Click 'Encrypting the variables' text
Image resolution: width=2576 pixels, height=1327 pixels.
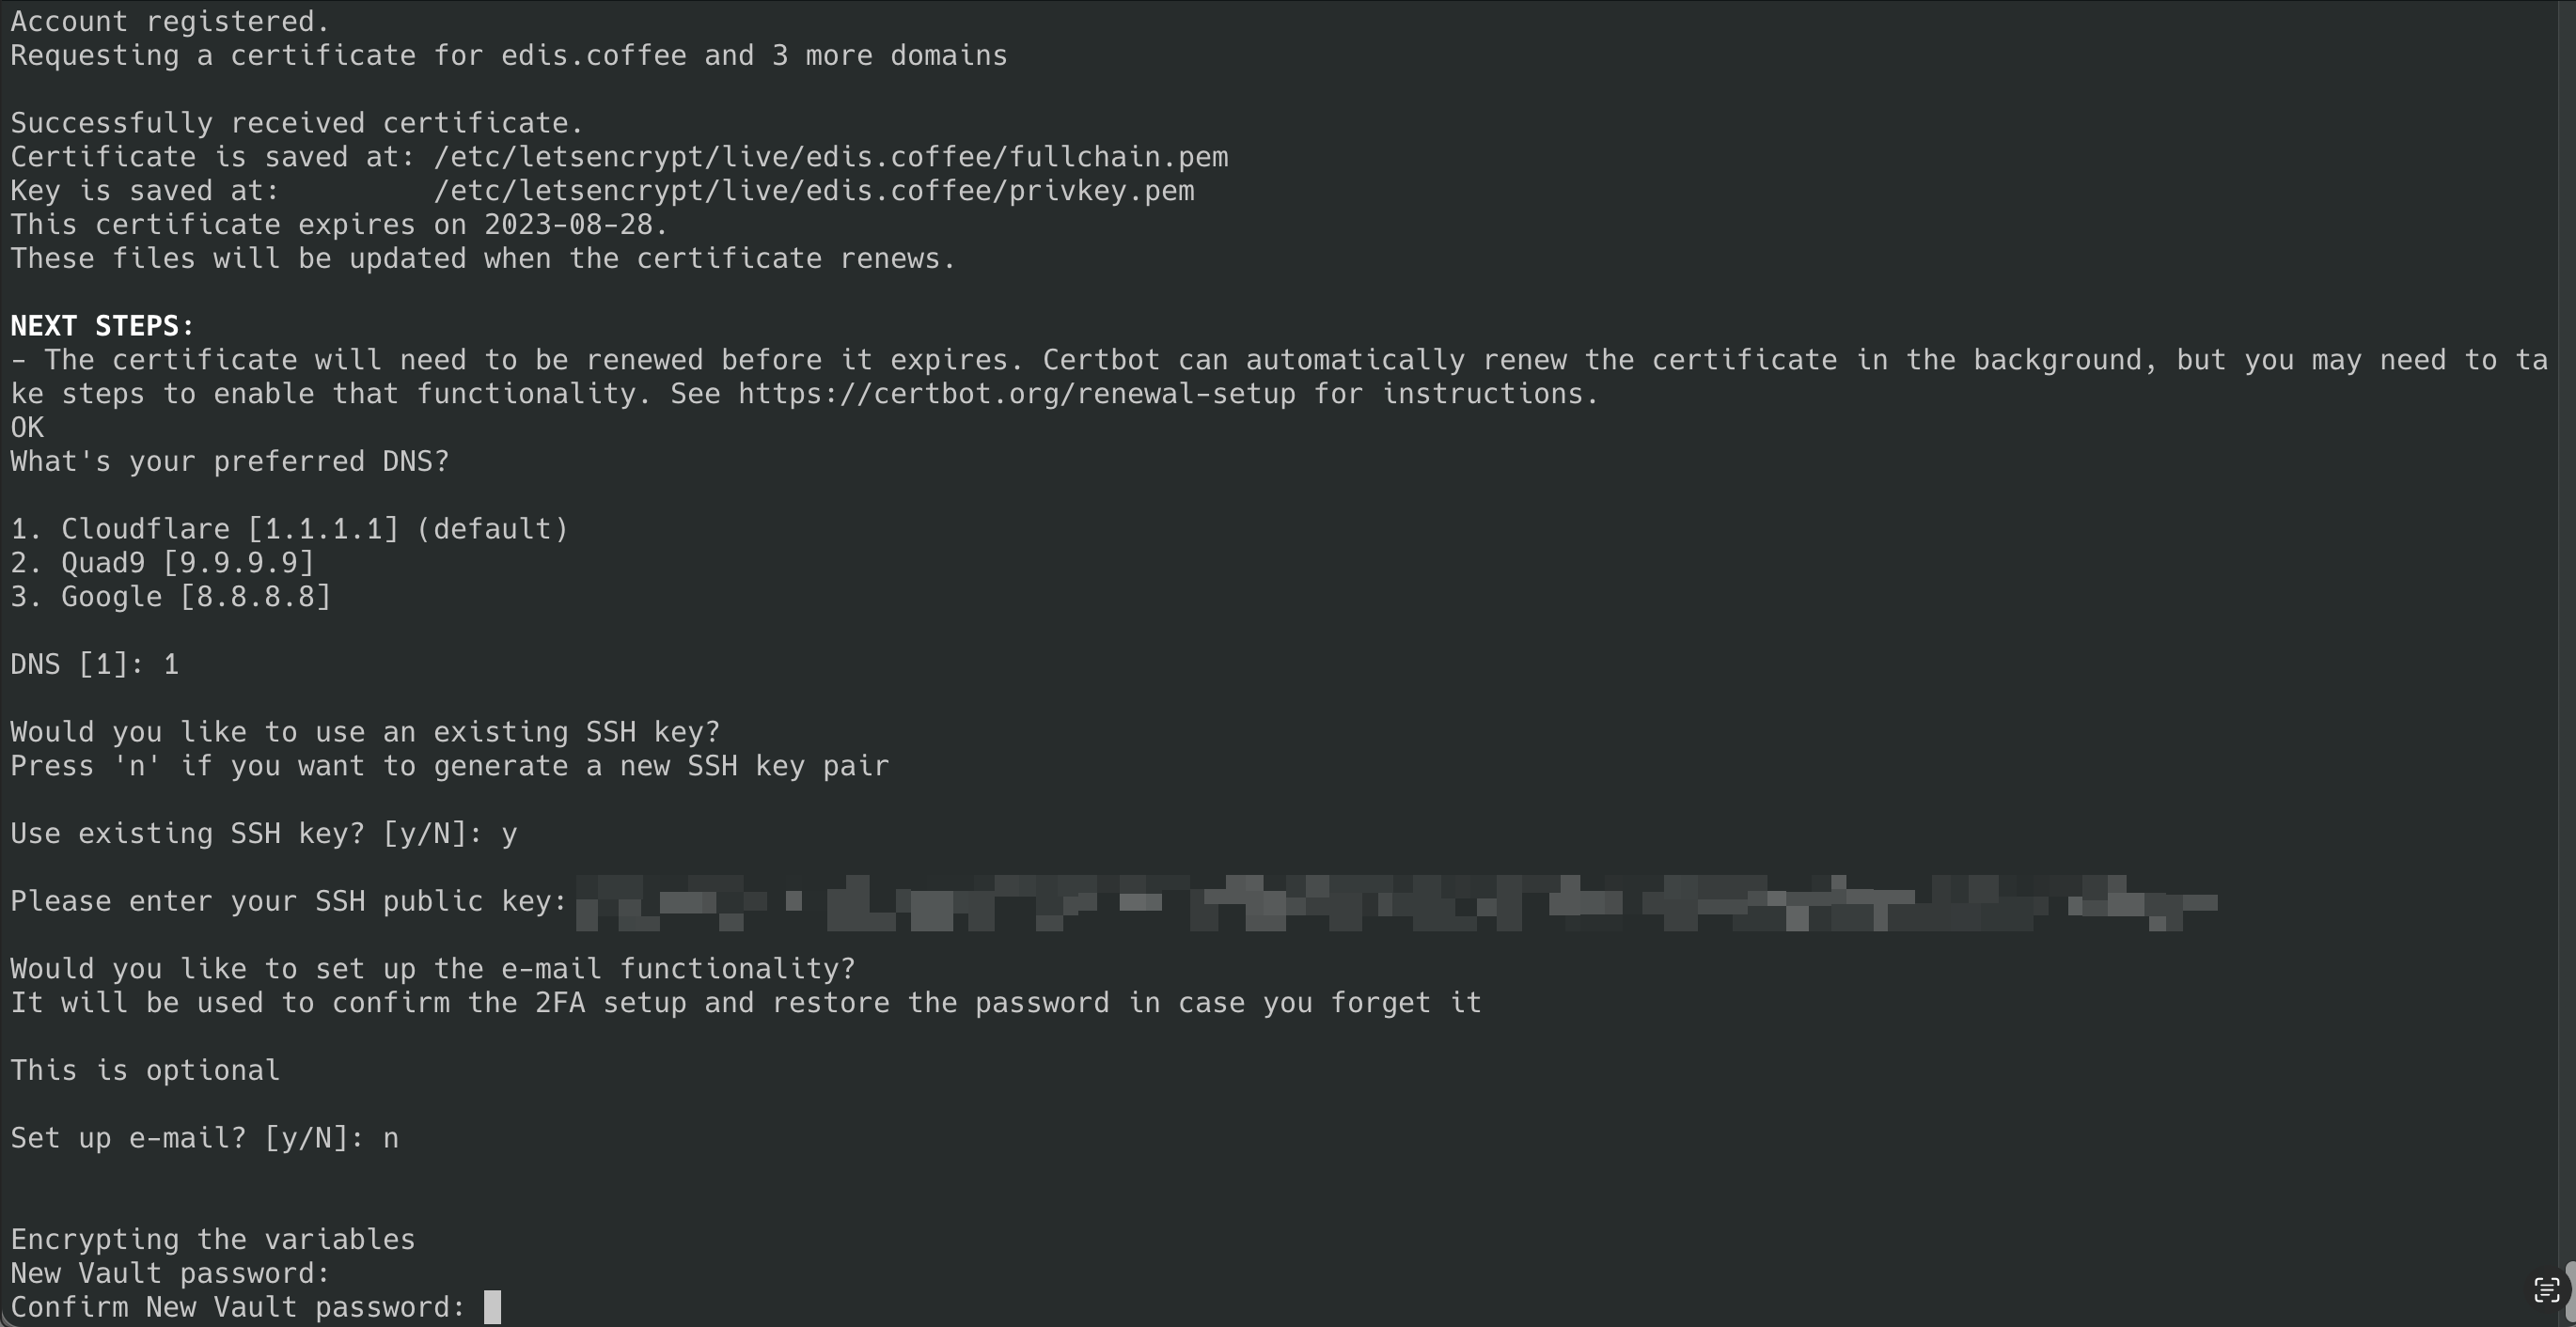(x=212, y=1240)
